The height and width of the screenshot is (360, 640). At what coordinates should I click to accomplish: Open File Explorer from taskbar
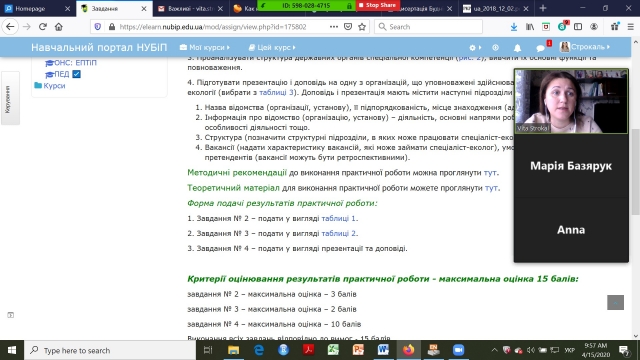pyautogui.click(x=233, y=350)
